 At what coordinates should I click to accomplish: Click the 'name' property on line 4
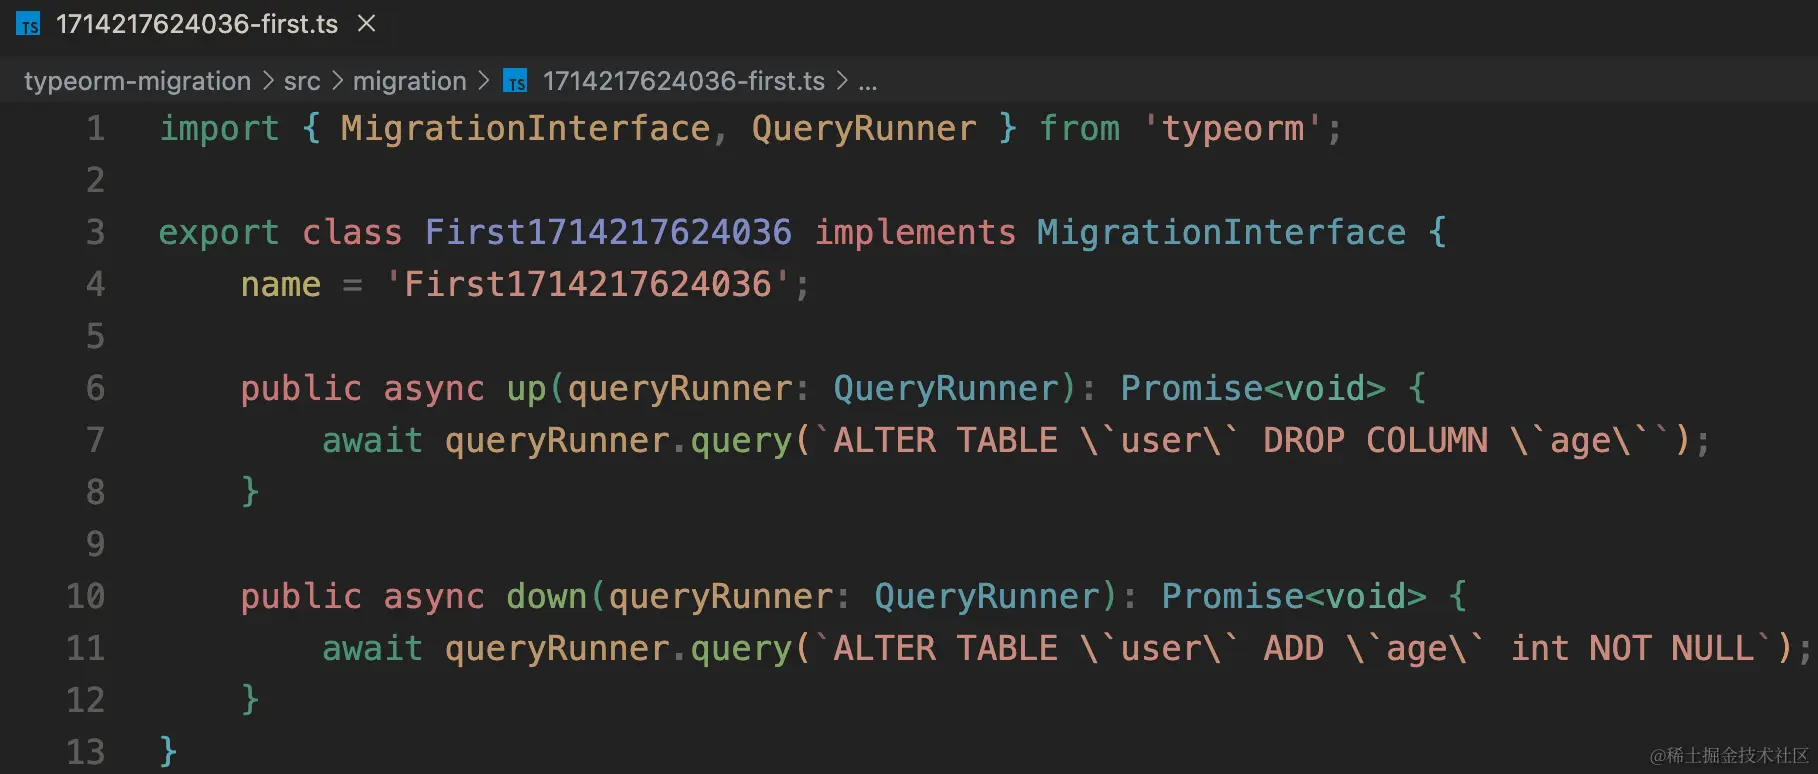pyautogui.click(x=281, y=285)
